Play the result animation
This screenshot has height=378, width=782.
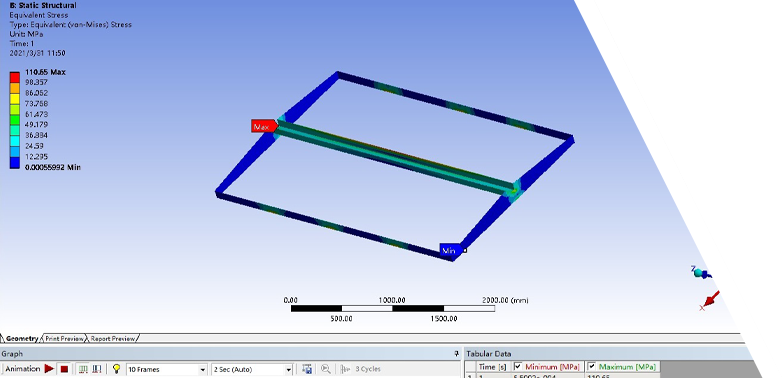tap(49, 369)
